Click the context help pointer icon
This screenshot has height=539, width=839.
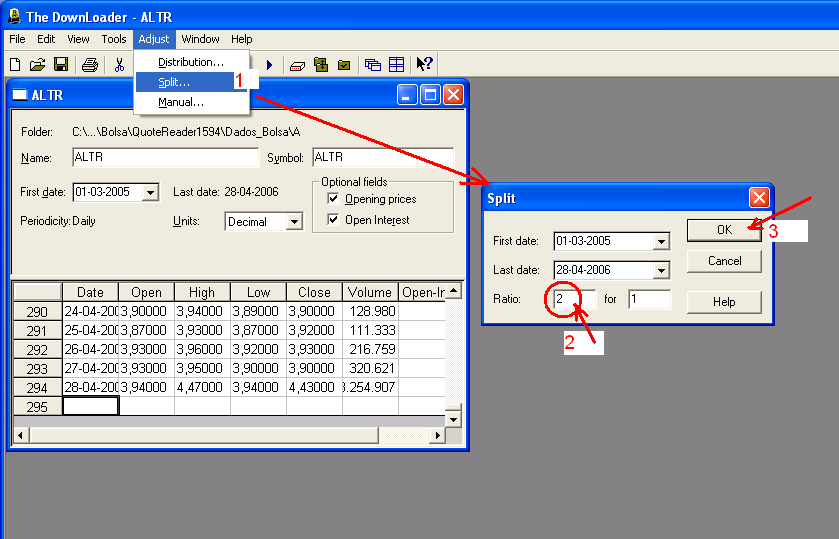(424, 64)
